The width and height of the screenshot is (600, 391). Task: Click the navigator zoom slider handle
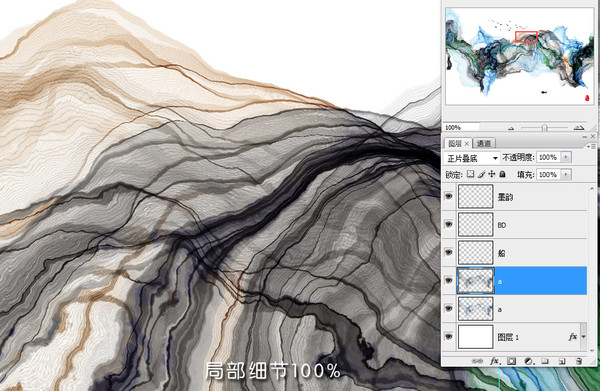coord(544,128)
